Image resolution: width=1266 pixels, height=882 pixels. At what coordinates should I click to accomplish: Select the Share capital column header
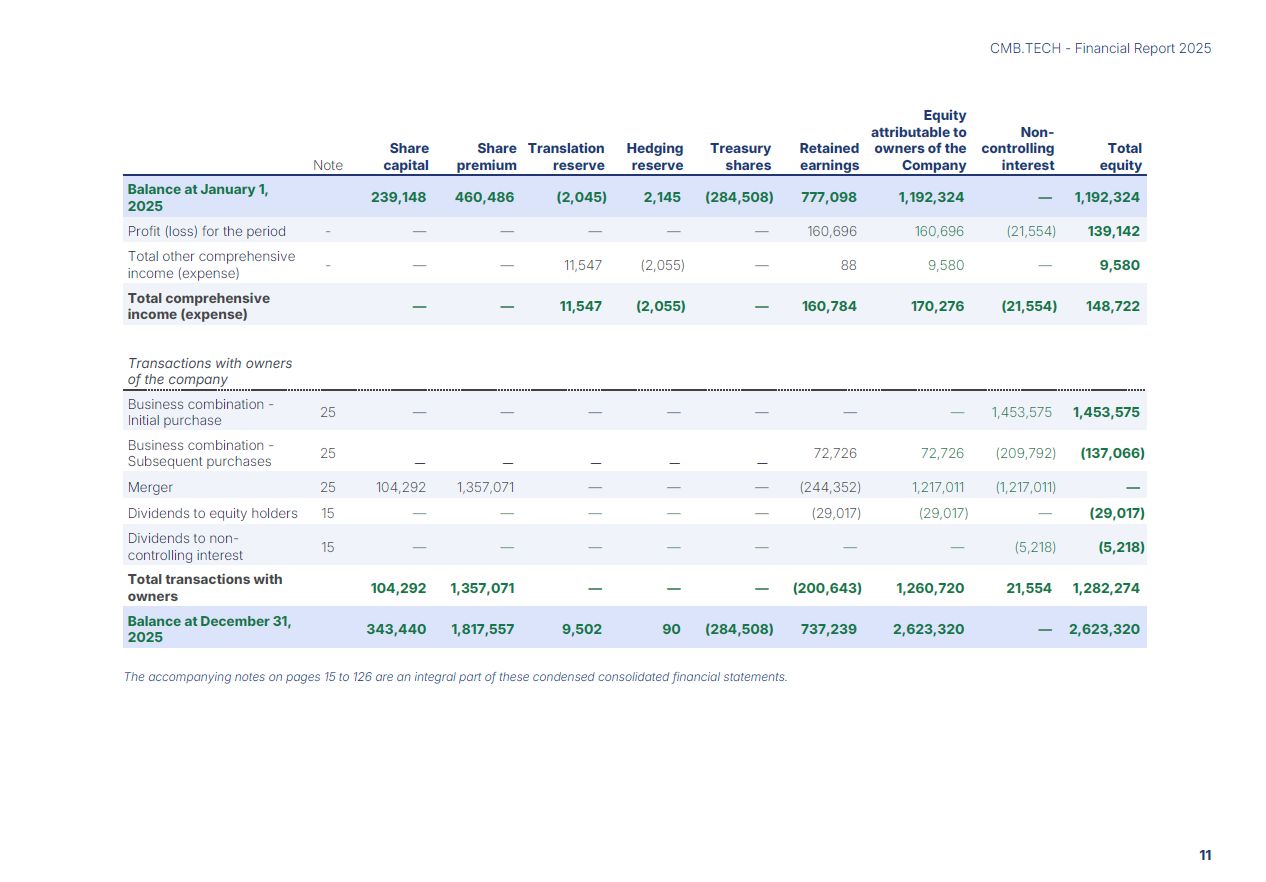click(x=406, y=157)
